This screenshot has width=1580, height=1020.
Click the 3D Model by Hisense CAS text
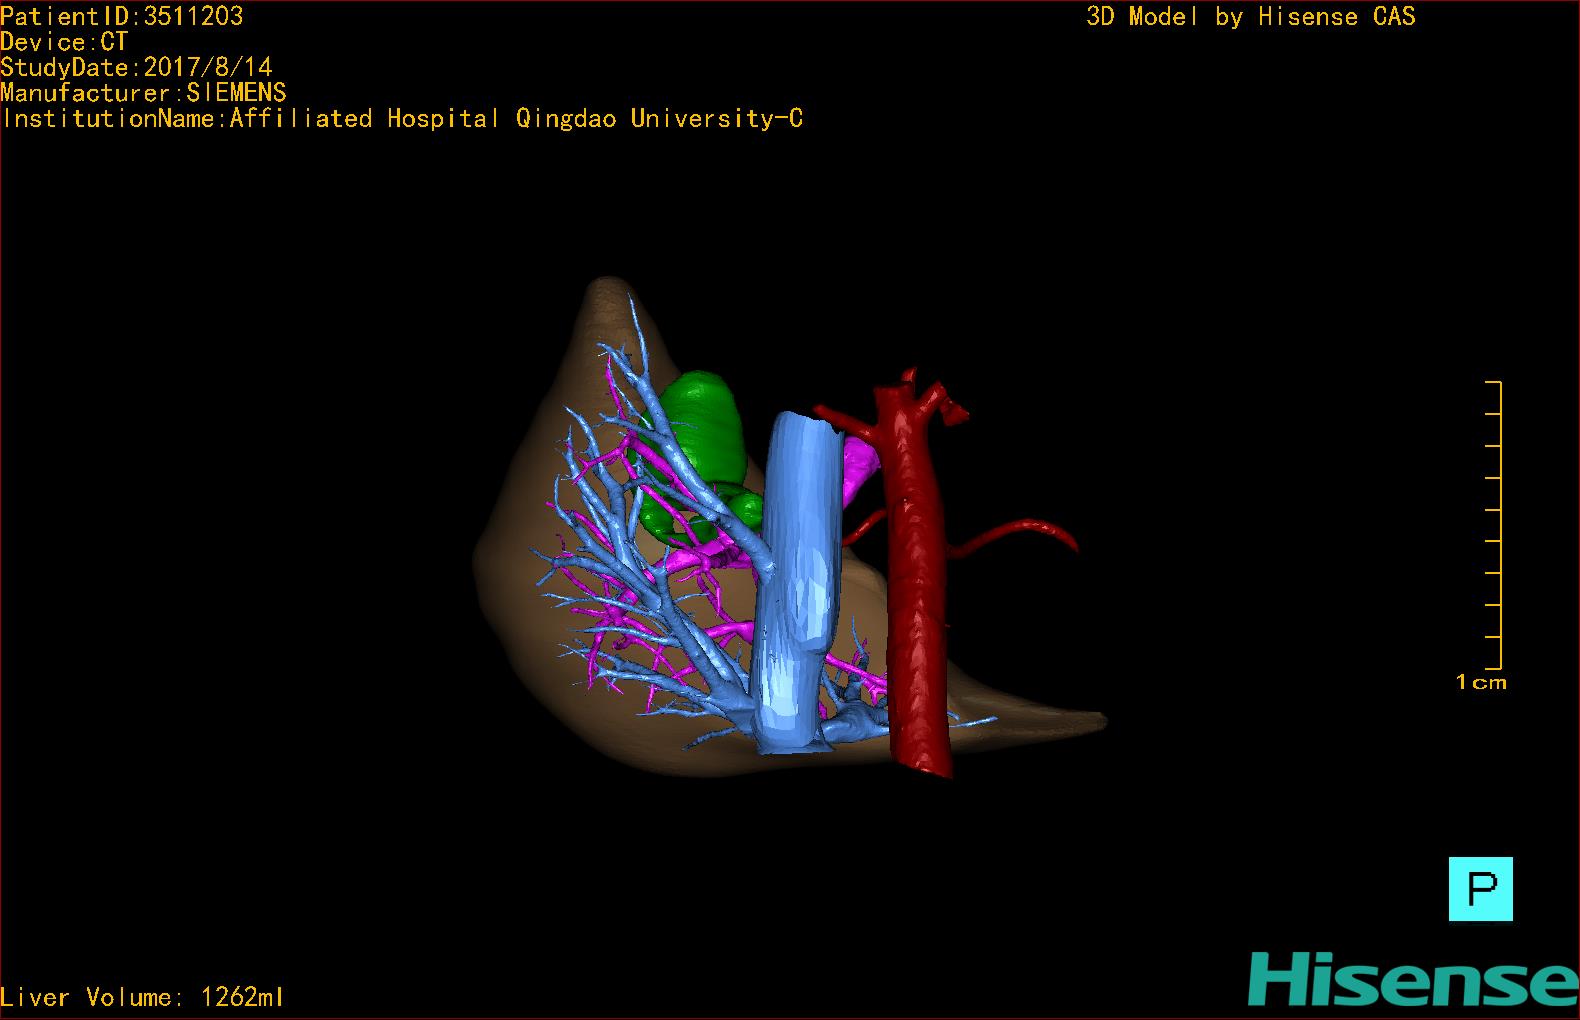pos(1251,16)
